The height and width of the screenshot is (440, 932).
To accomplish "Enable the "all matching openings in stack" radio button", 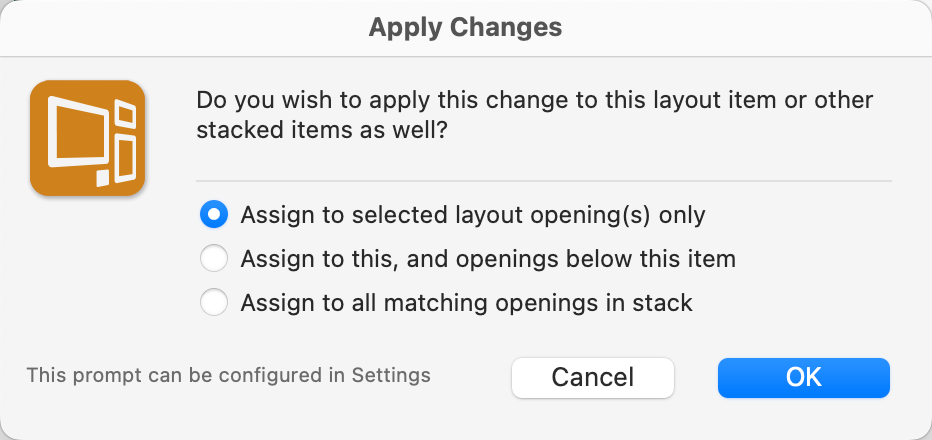I will [x=213, y=302].
